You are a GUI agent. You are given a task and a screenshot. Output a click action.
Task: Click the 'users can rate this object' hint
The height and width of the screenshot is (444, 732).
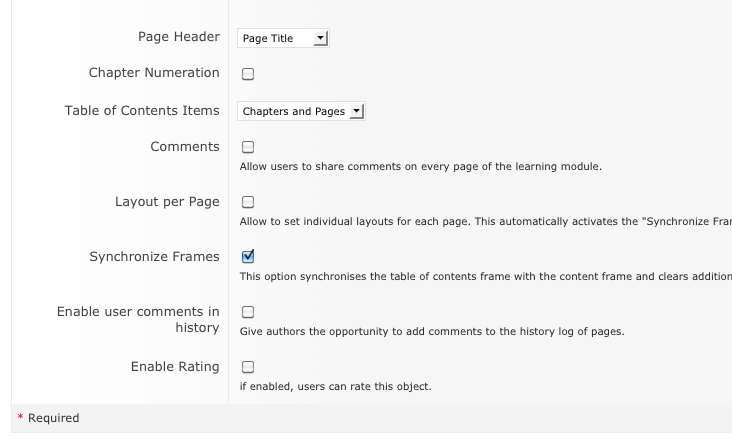335,386
